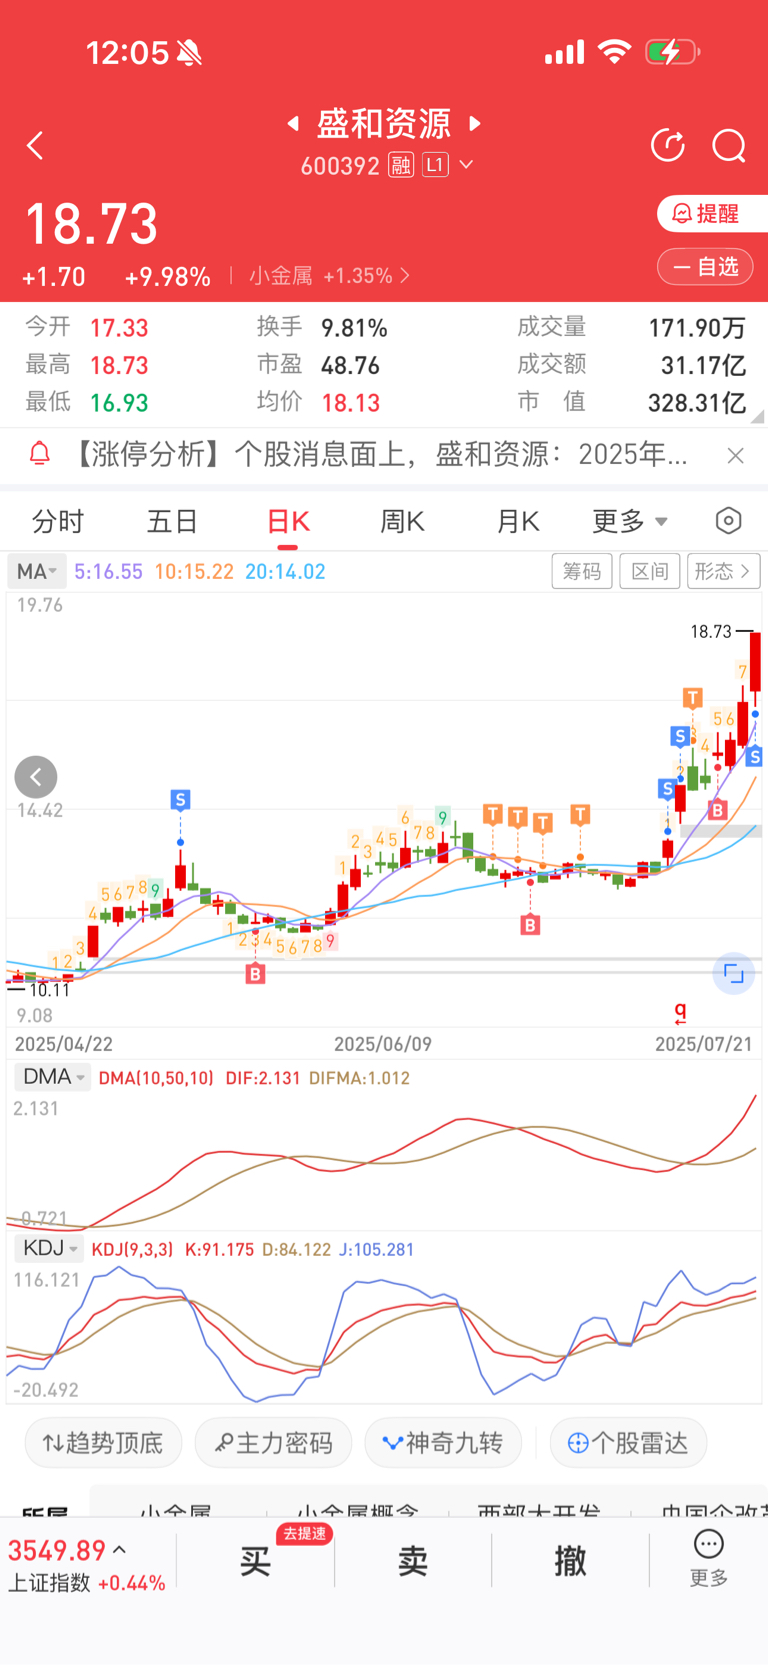Screen dimensions: 768x1665
Task: Tap the 融 margin trading badge
Action: [401, 165]
